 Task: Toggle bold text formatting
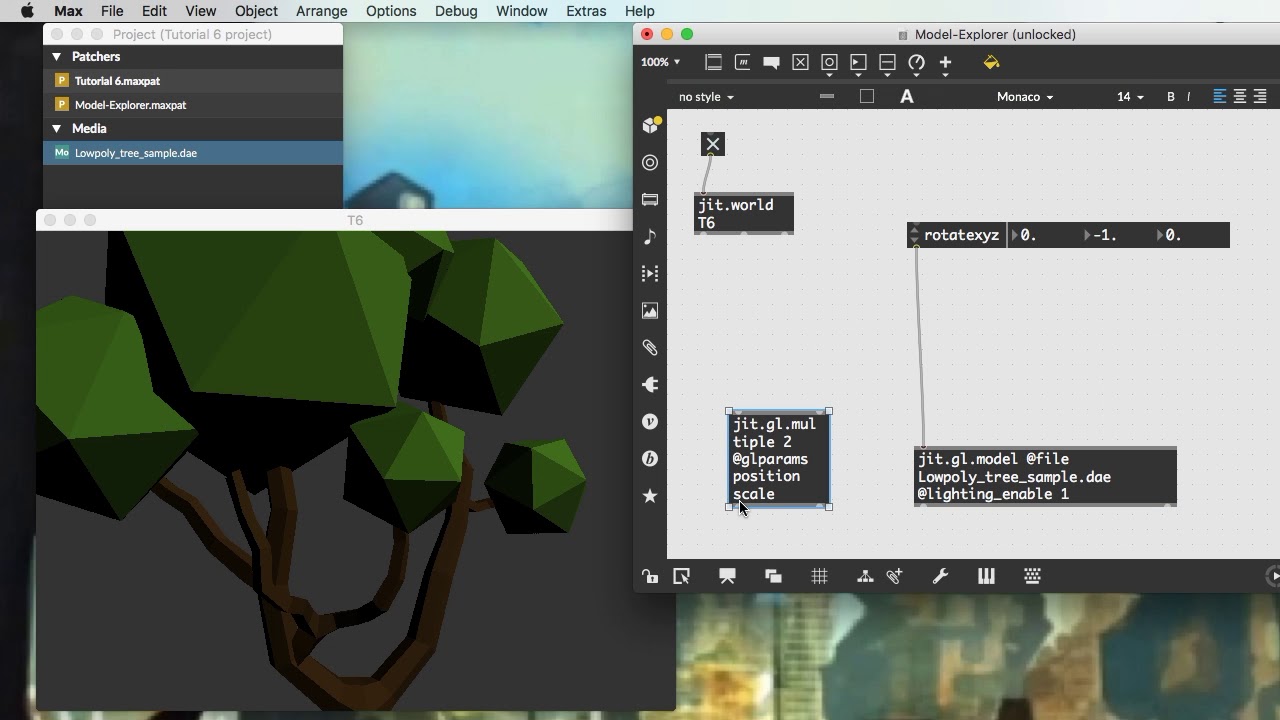coord(1171,97)
